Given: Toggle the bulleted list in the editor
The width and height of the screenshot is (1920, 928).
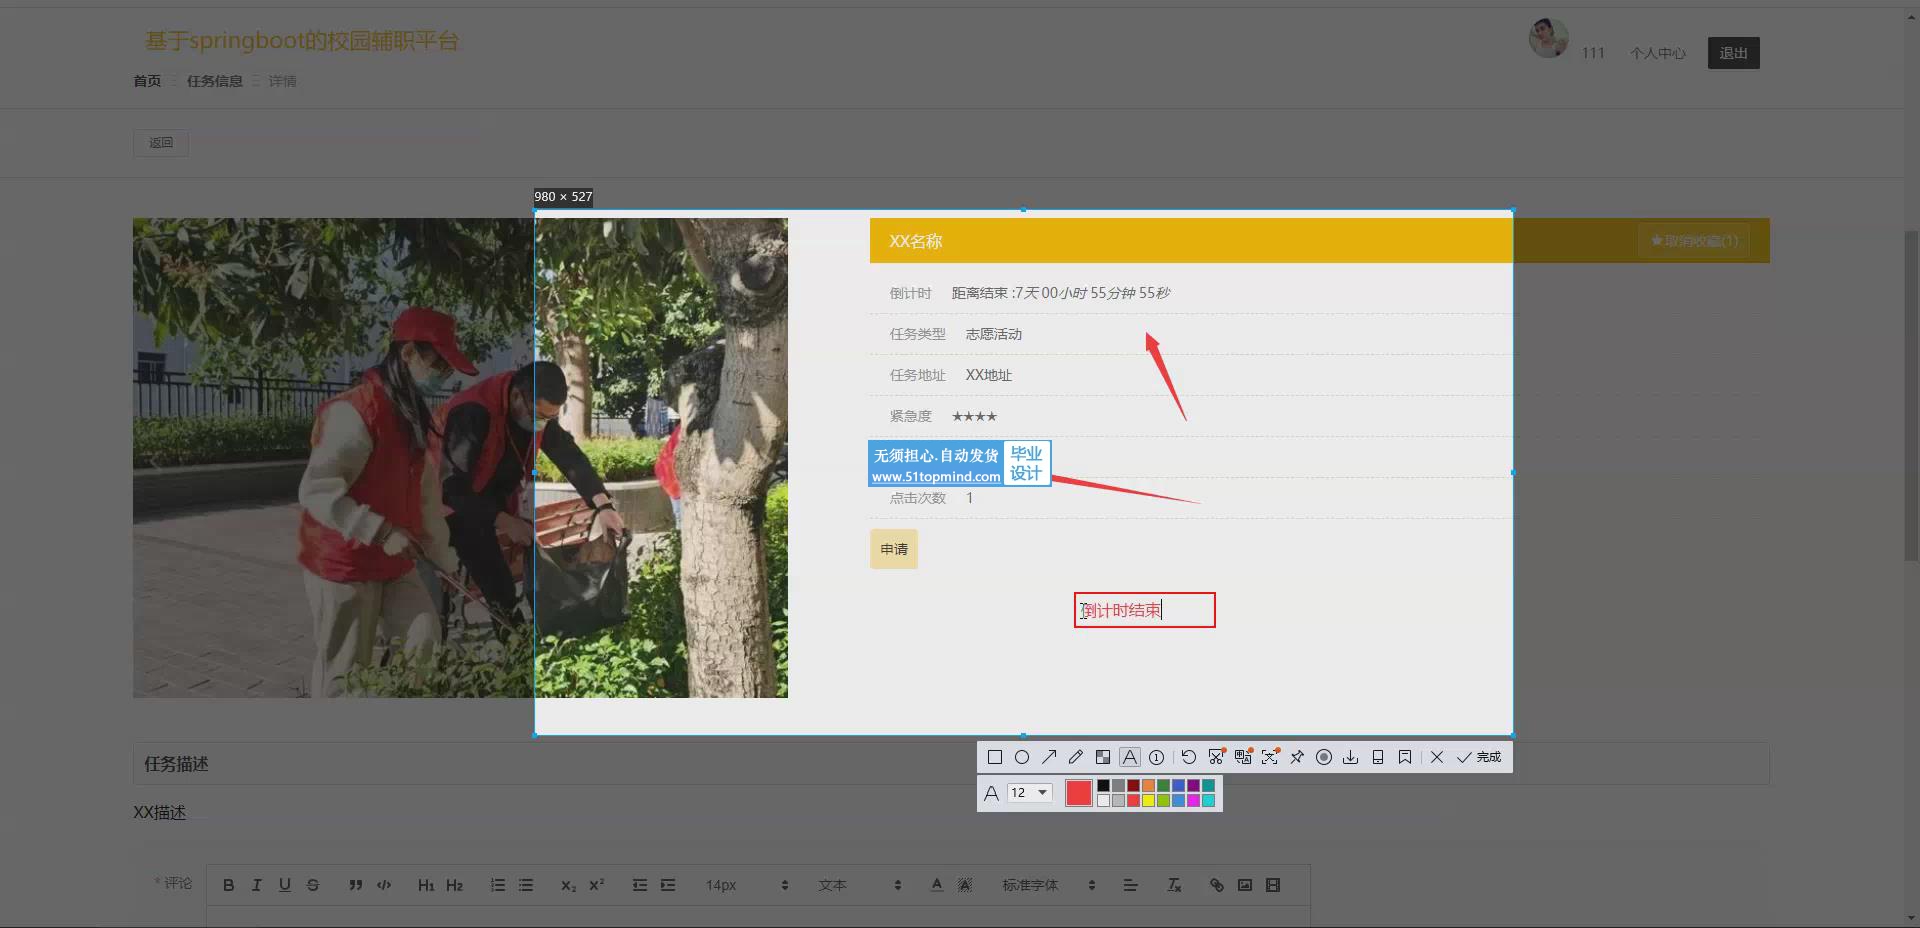Looking at the screenshot, I should click(525, 885).
